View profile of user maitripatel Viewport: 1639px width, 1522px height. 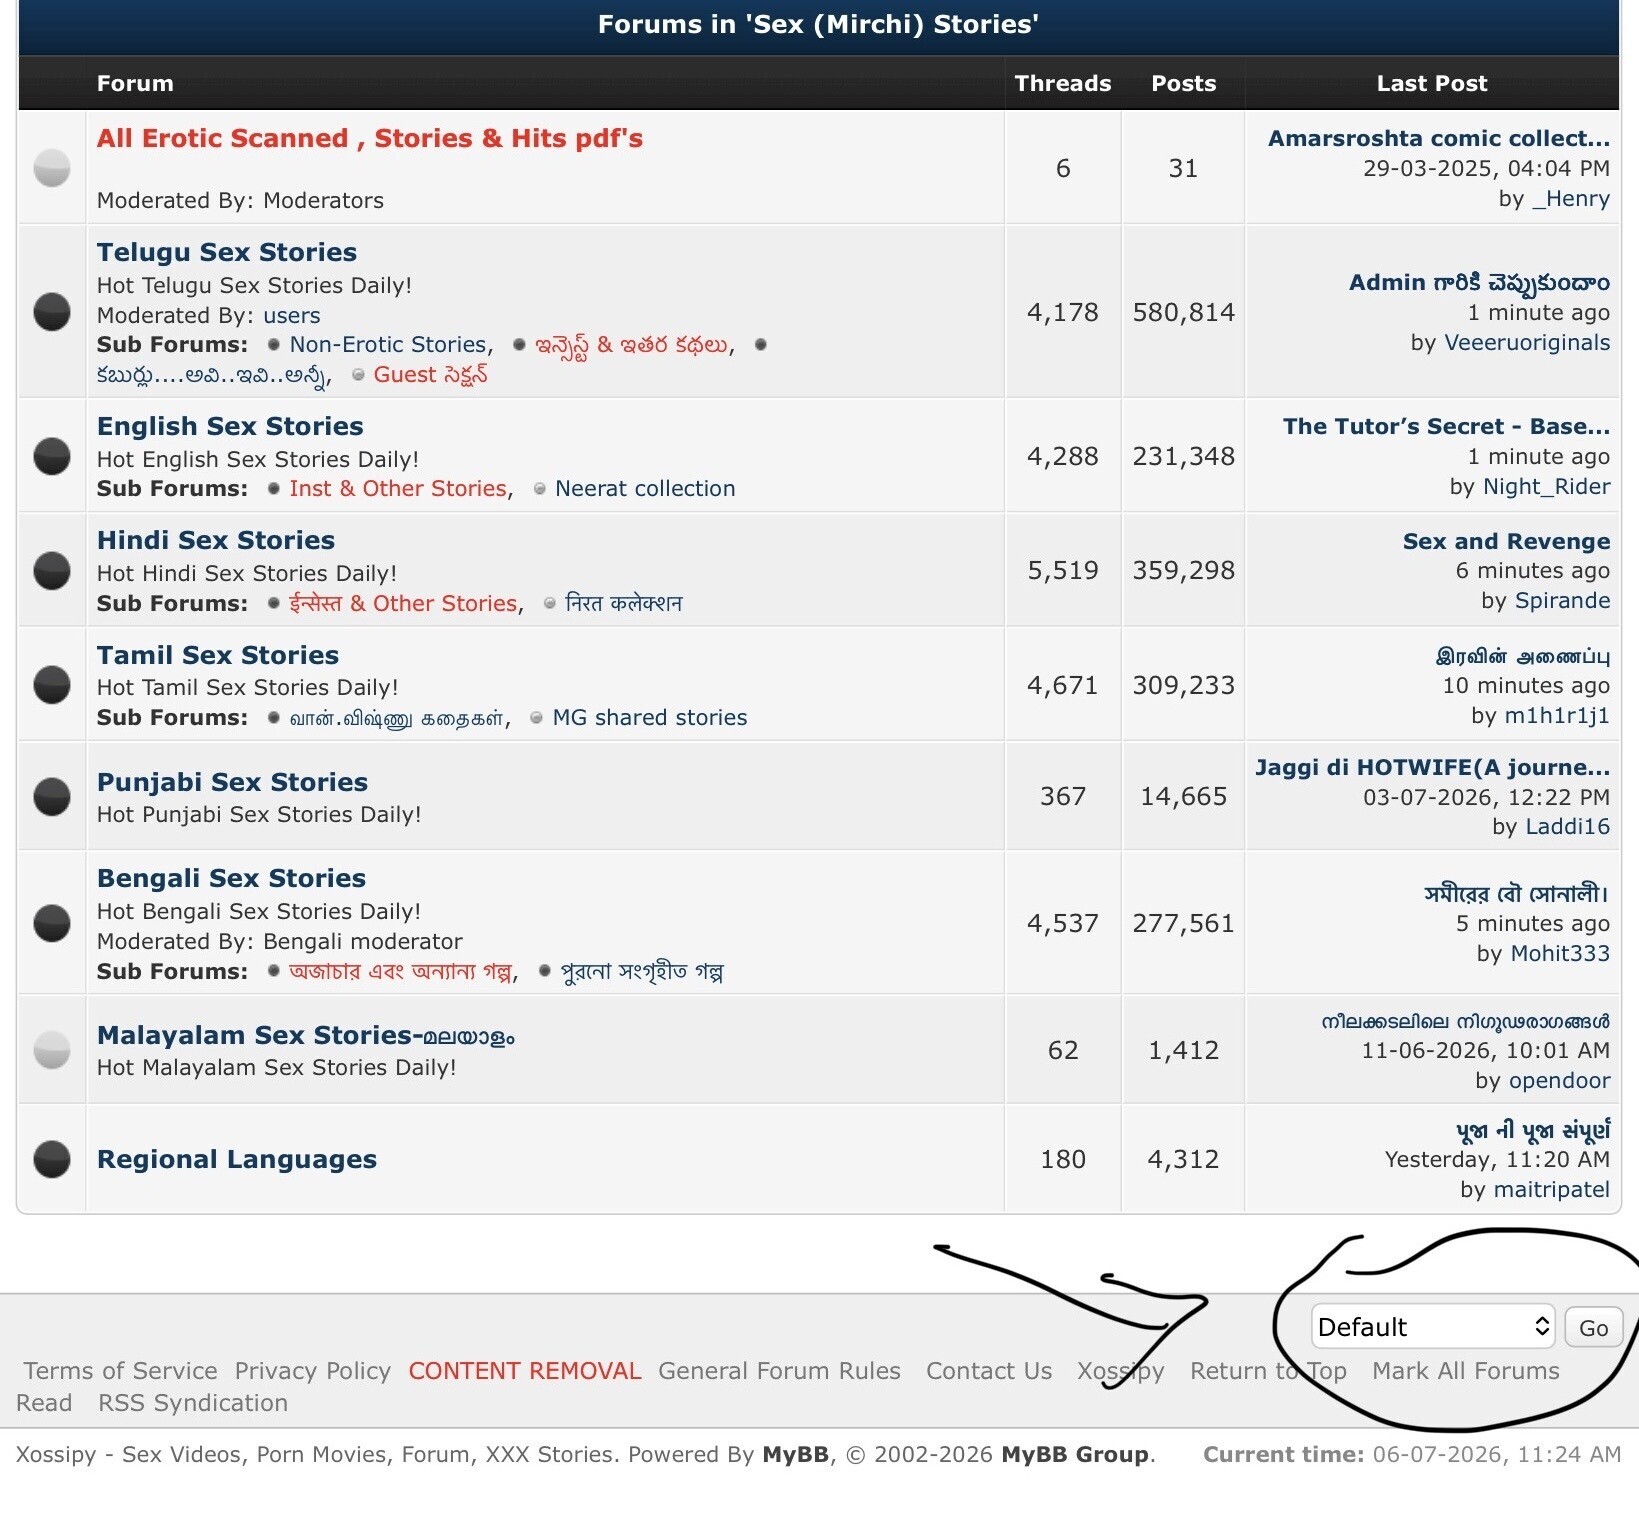tap(1551, 1189)
